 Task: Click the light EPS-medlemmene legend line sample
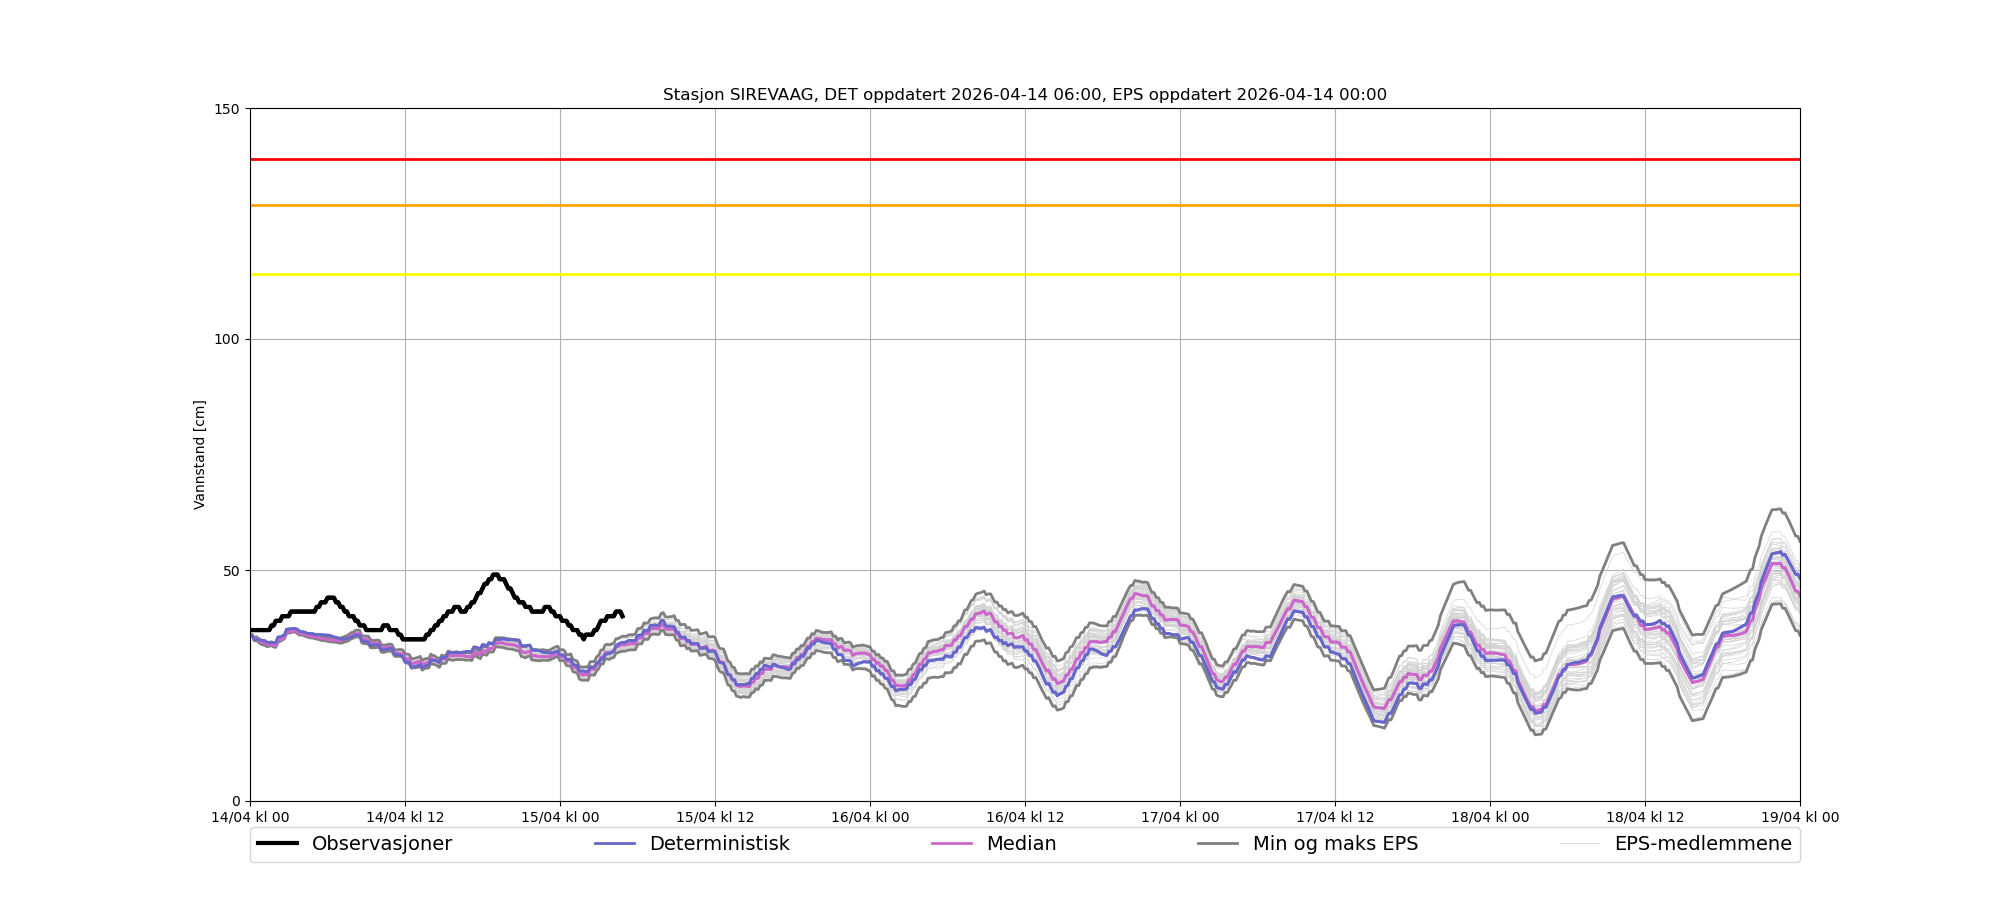(x=1580, y=844)
